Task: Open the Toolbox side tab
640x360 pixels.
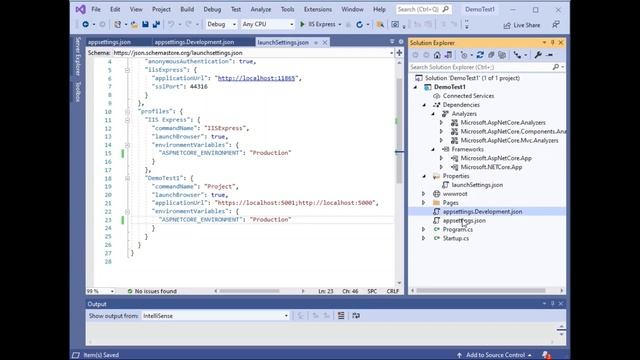Action: 78,92
